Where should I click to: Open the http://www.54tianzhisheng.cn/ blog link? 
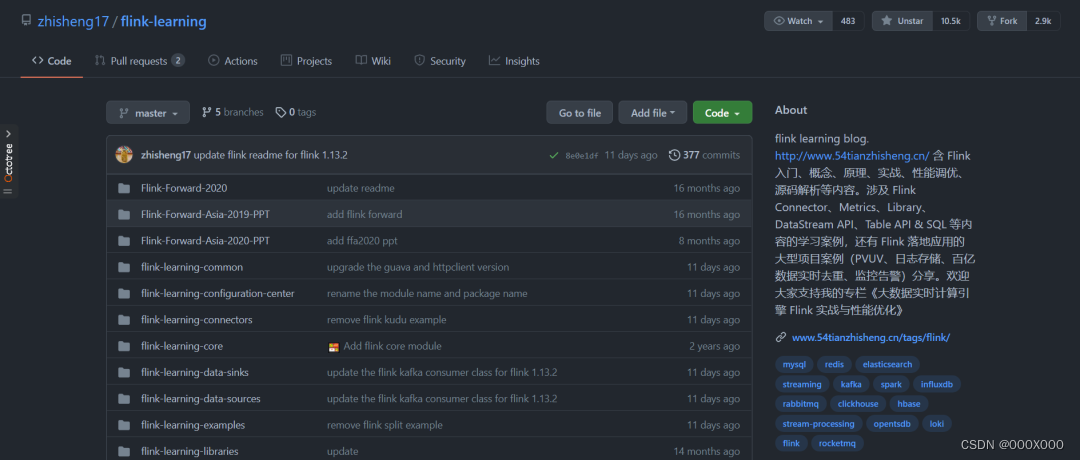coord(852,155)
